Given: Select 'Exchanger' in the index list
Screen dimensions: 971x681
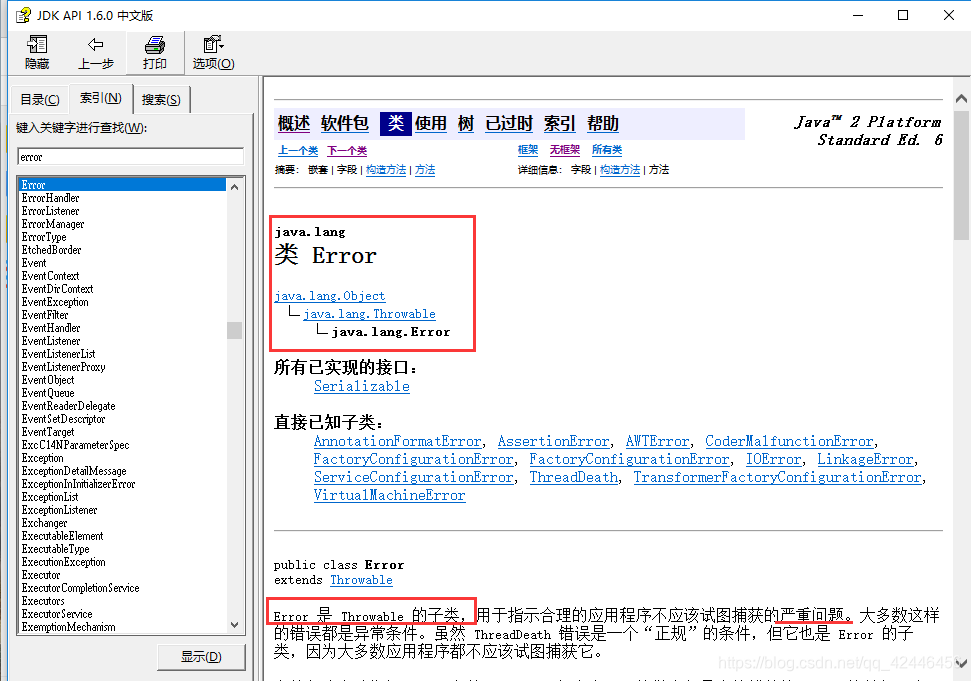Looking at the screenshot, I should click(44, 523).
